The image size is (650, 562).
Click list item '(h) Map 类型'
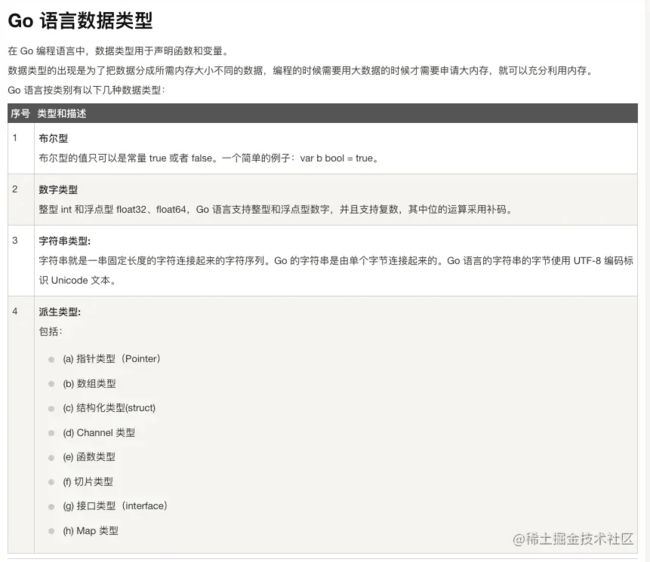[90, 531]
